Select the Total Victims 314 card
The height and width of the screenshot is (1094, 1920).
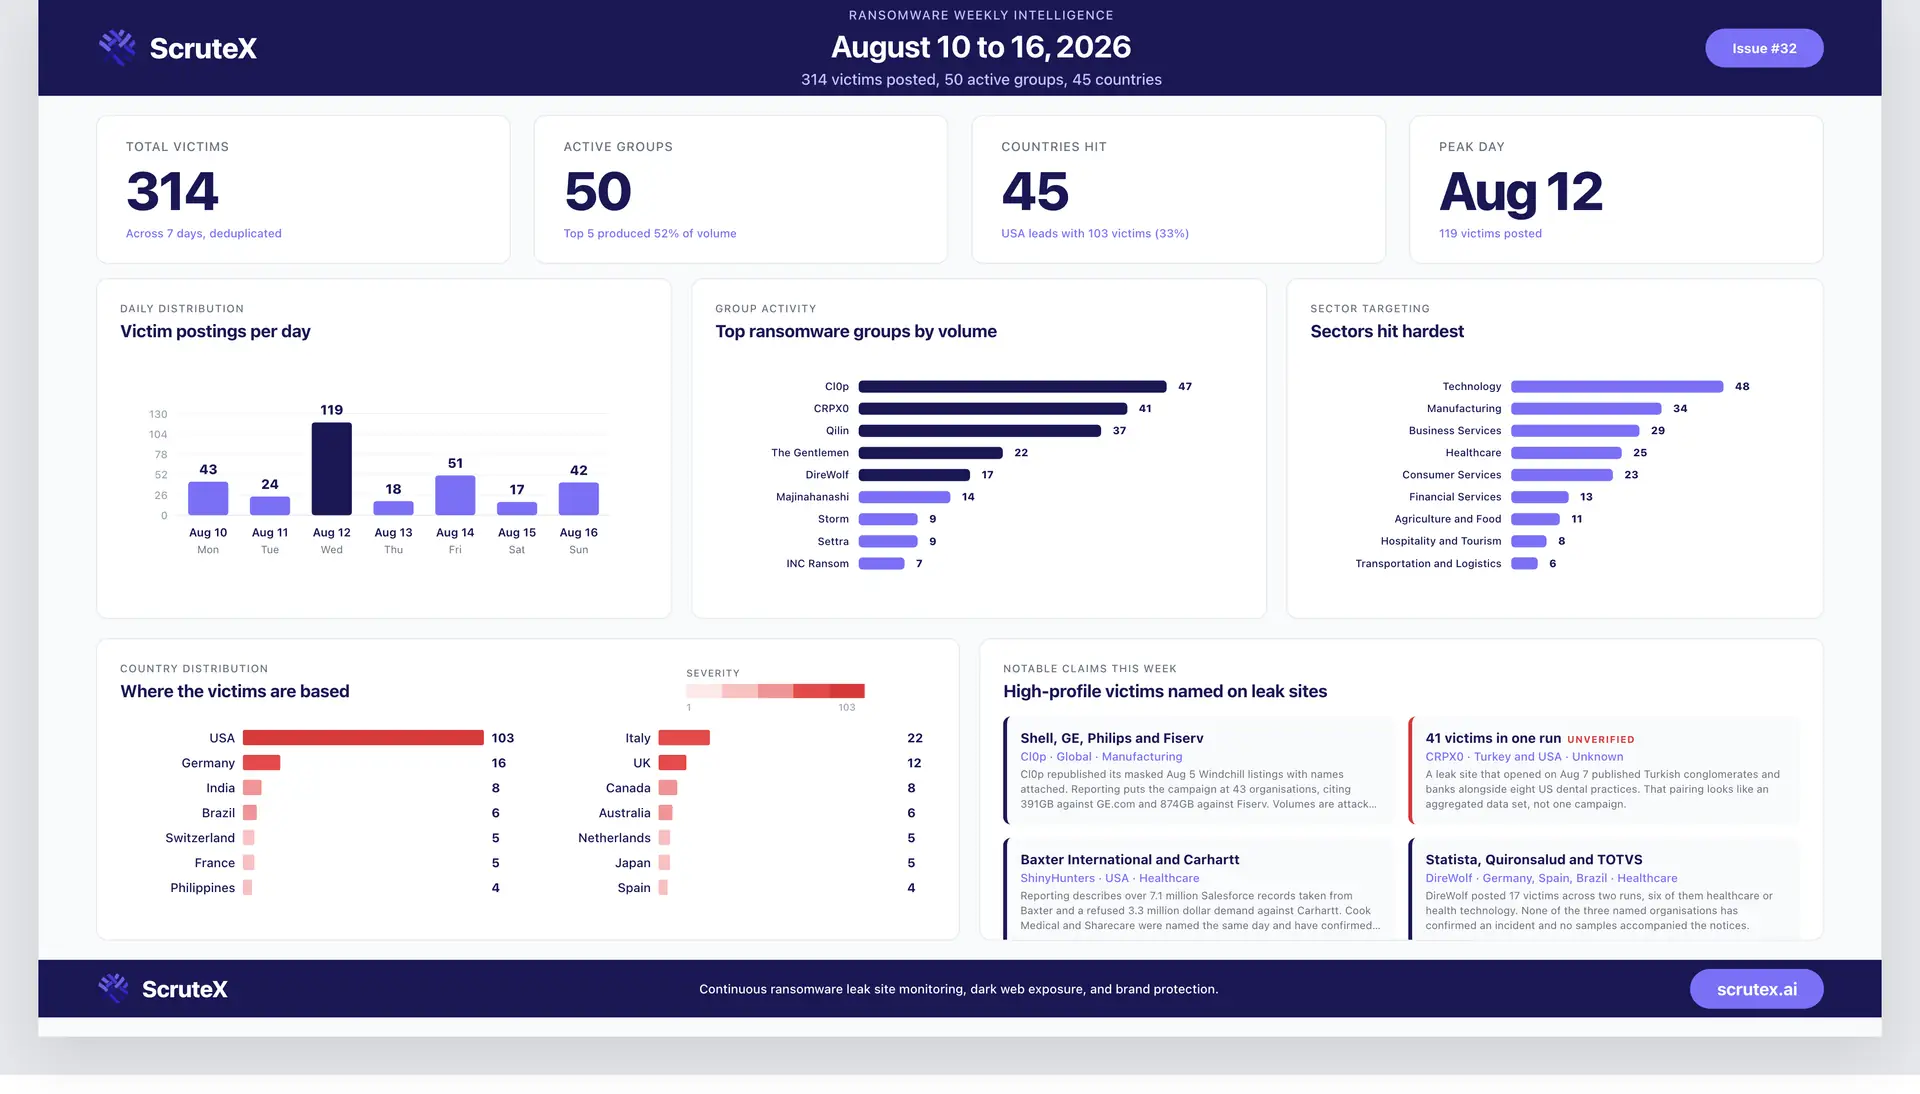303,189
